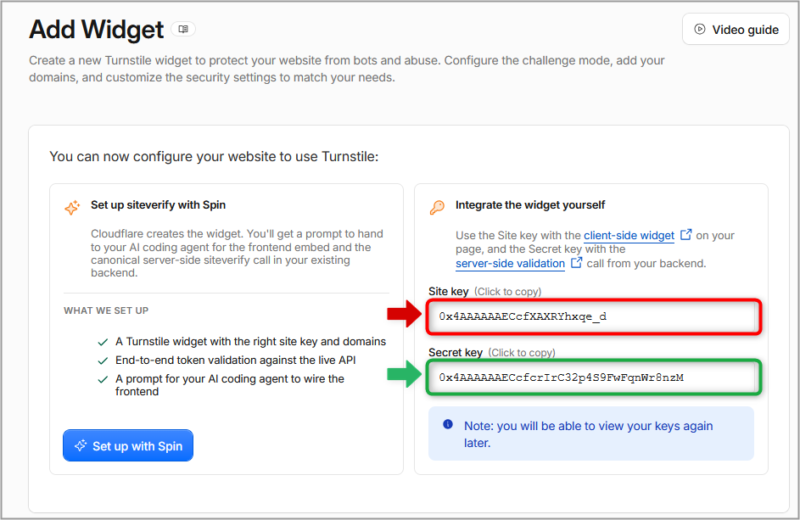
Task: Click the 'Cloudflare creates the widget' description paragraph
Action: [x=237, y=253]
